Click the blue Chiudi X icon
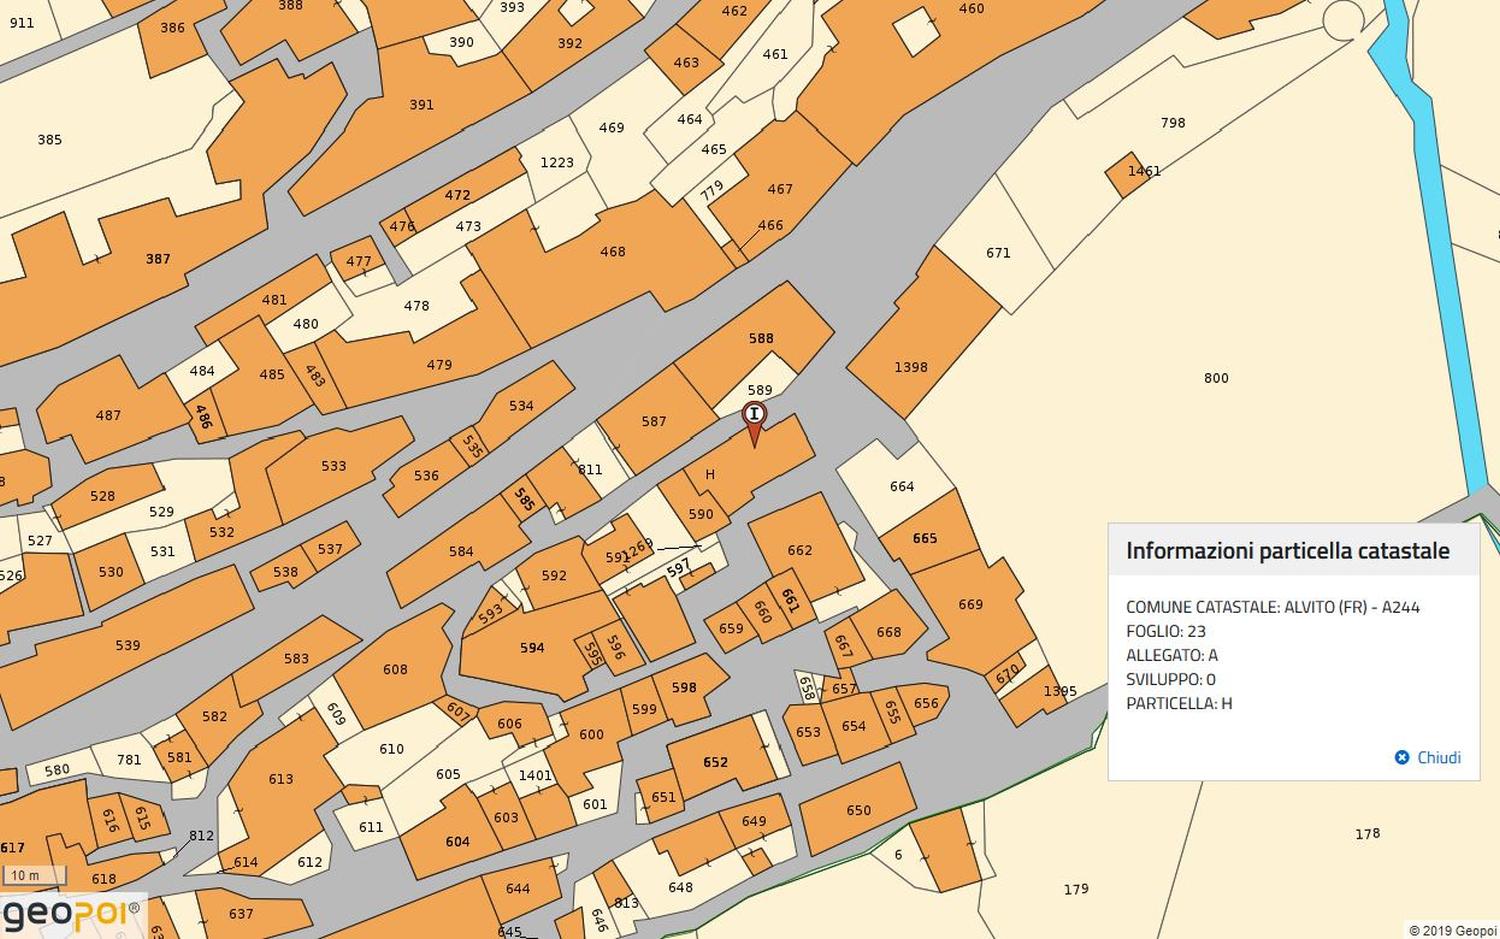1500x939 pixels. coord(1402,758)
